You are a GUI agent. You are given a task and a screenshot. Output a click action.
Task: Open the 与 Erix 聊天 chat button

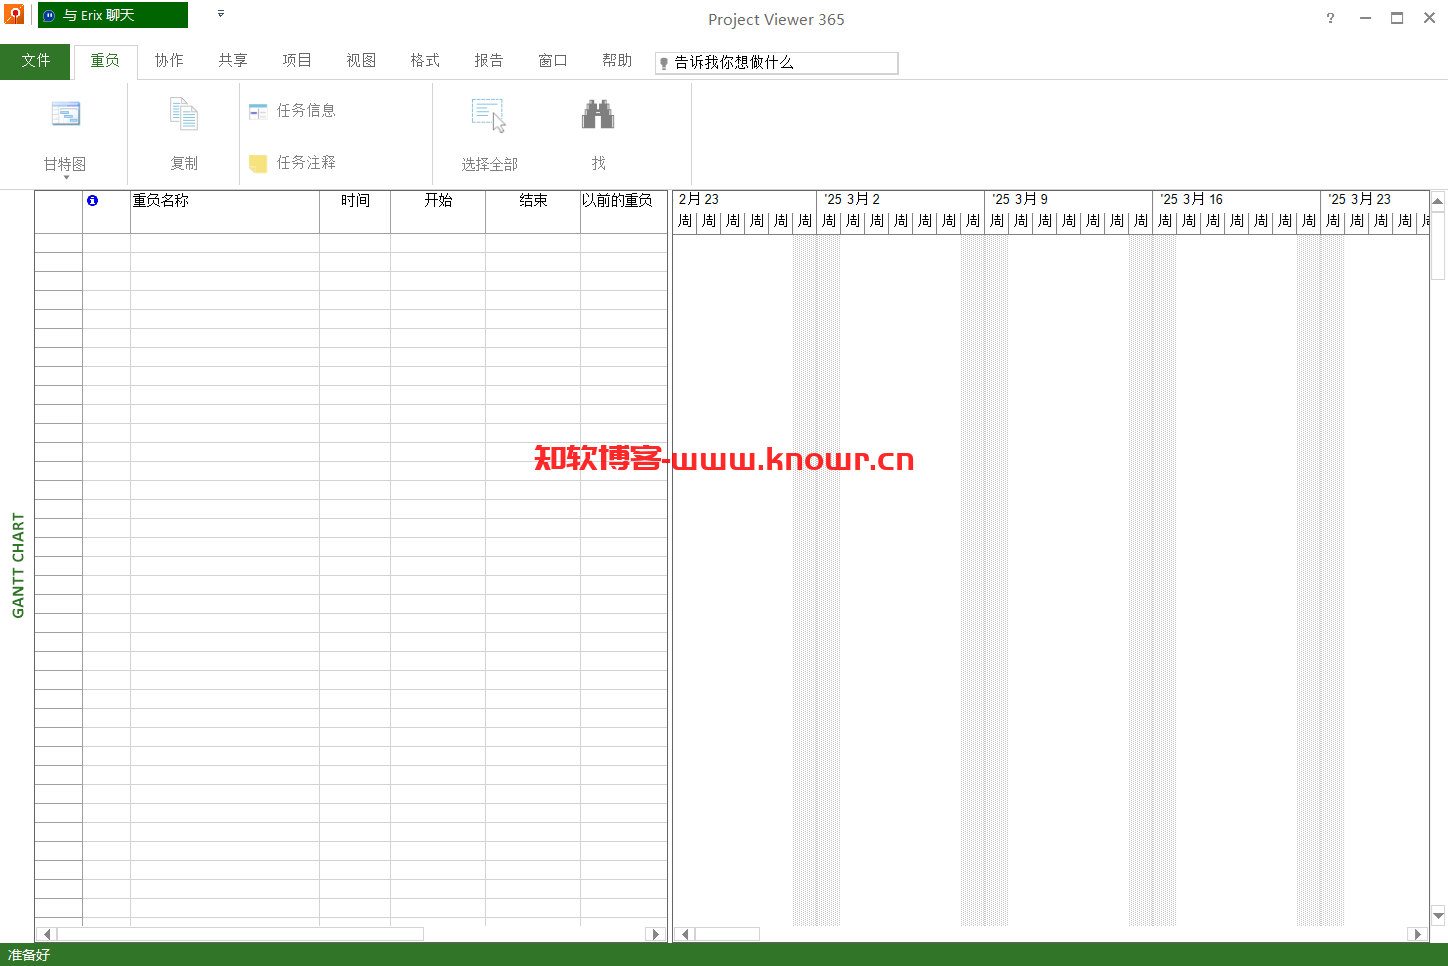pos(113,15)
